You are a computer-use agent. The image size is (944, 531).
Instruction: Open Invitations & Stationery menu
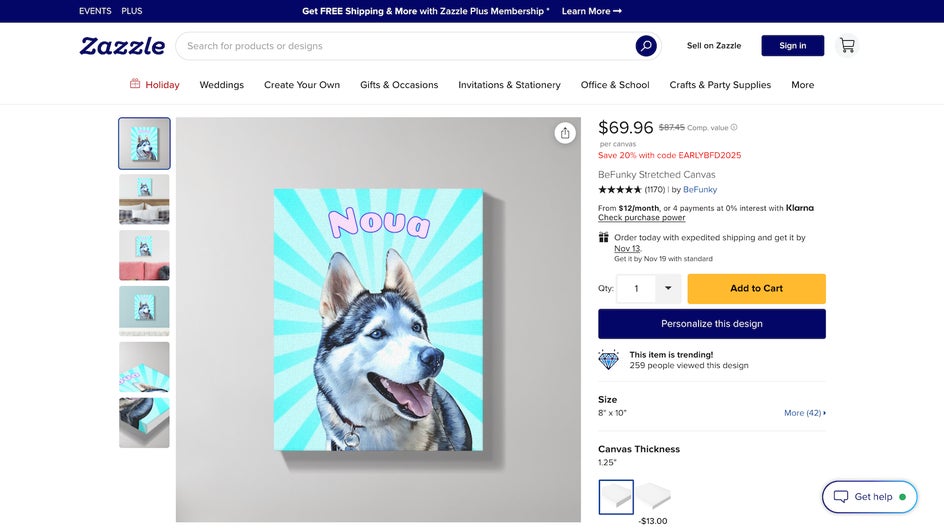tap(509, 85)
